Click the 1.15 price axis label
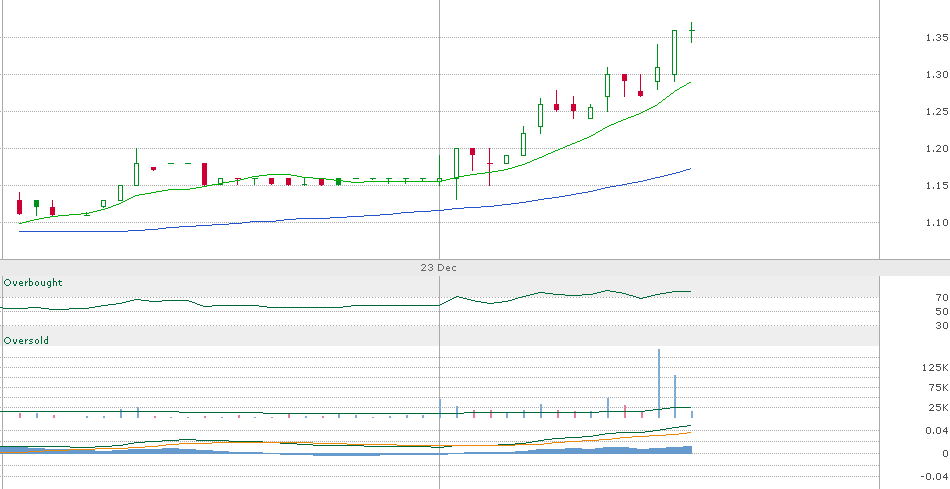 click(x=937, y=185)
